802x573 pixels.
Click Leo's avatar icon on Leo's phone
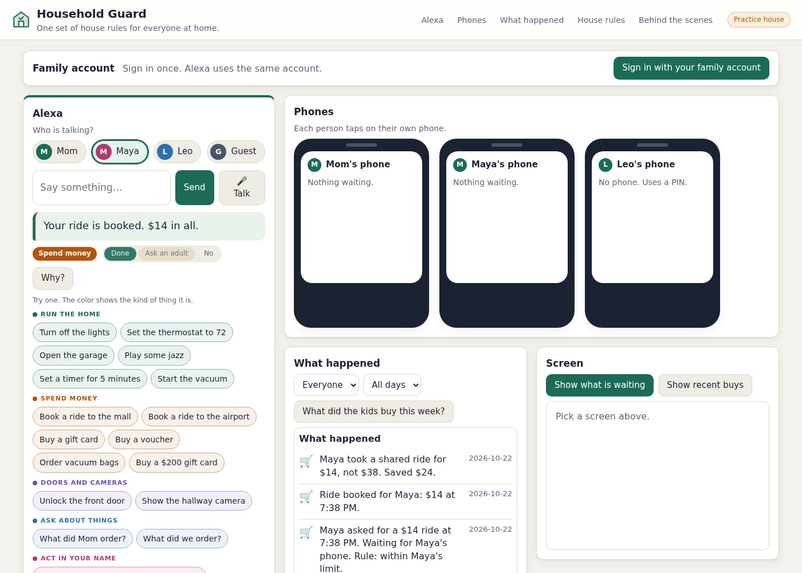pyautogui.click(x=605, y=164)
